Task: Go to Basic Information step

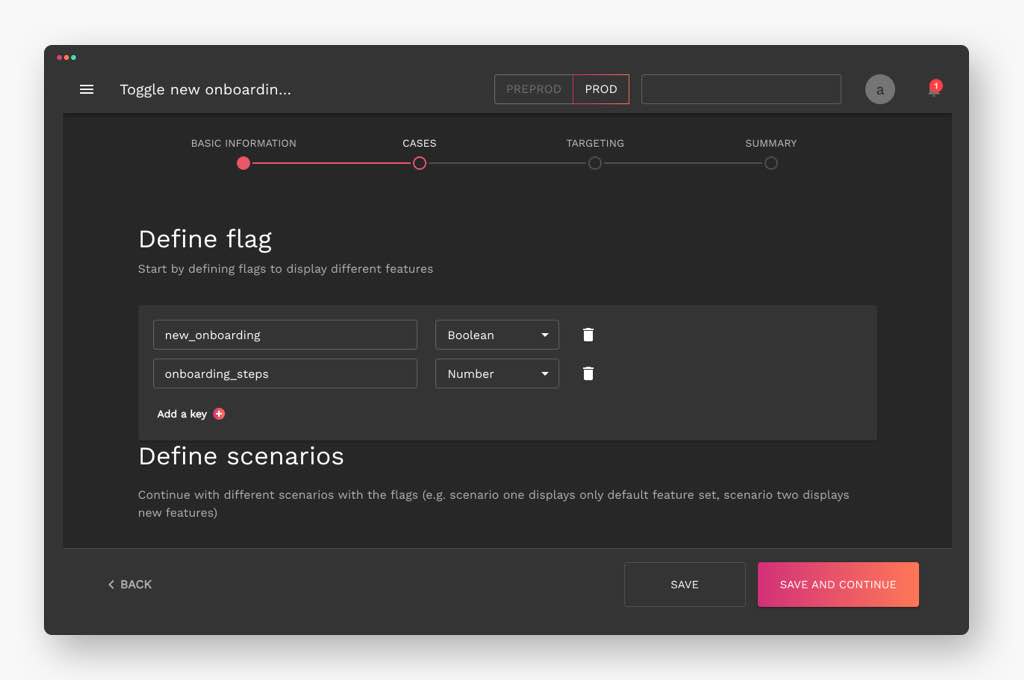Action: pyautogui.click(x=244, y=143)
